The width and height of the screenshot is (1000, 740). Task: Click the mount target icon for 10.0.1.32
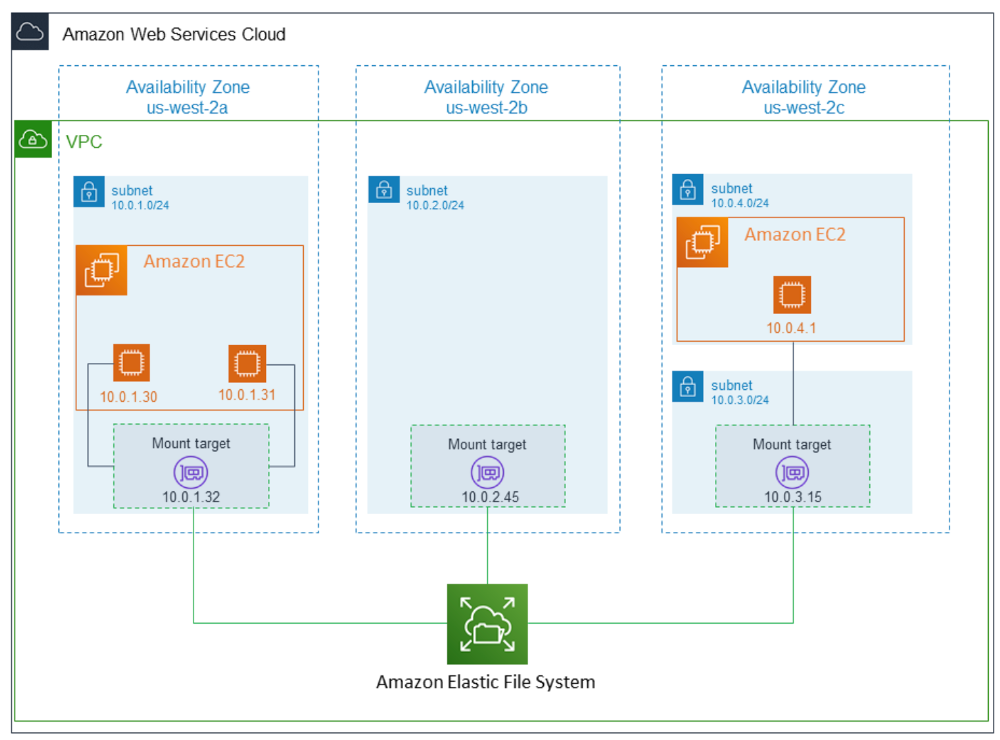click(x=191, y=473)
